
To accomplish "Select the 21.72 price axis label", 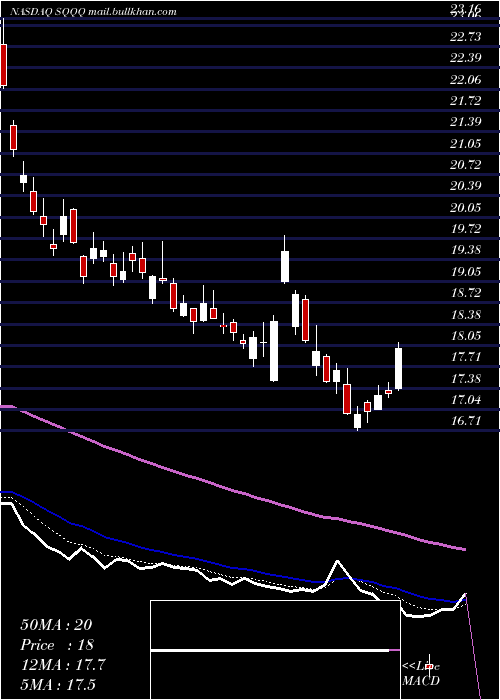I will [466, 101].
